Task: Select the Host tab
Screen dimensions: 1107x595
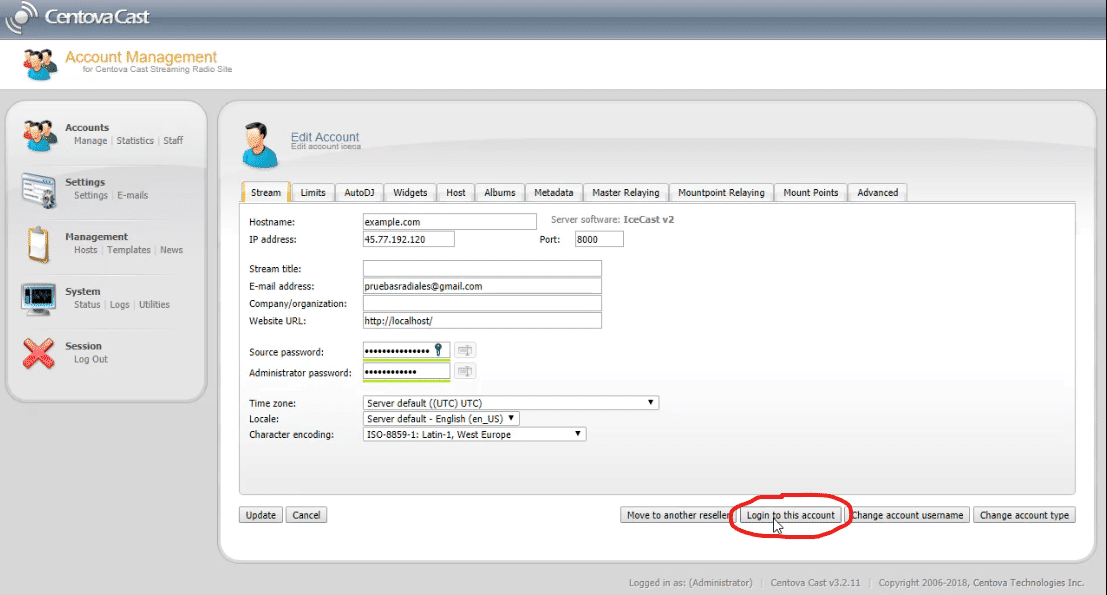Action: click(456, 193)
